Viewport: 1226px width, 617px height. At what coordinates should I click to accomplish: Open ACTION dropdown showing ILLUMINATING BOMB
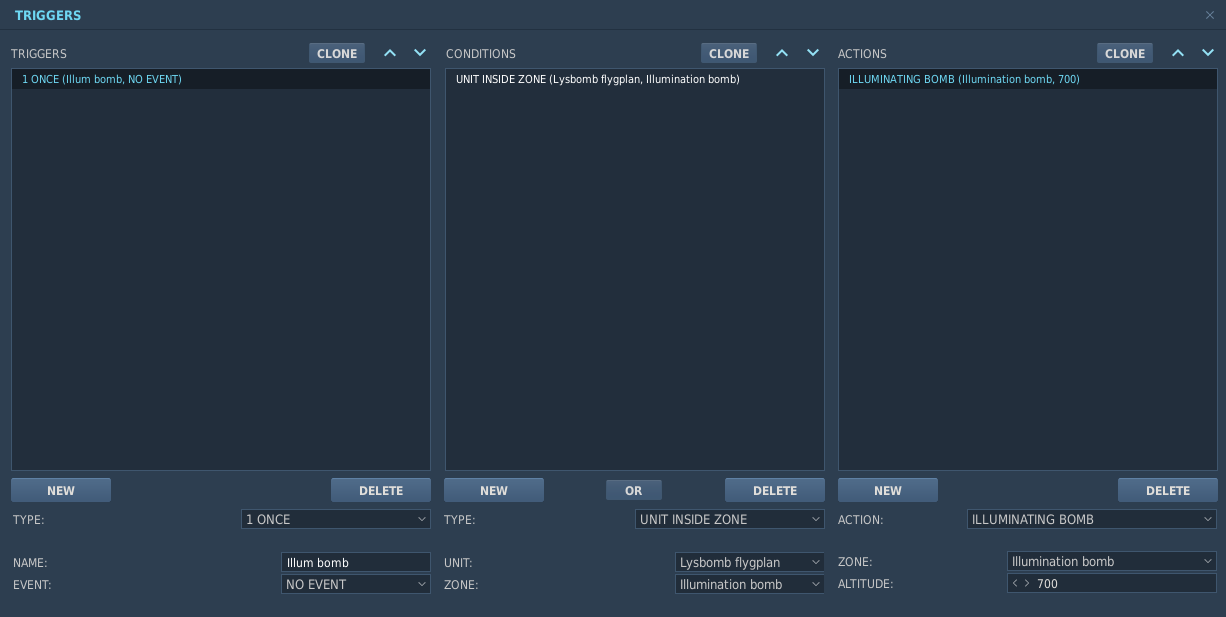click(x=1092, y=519)
